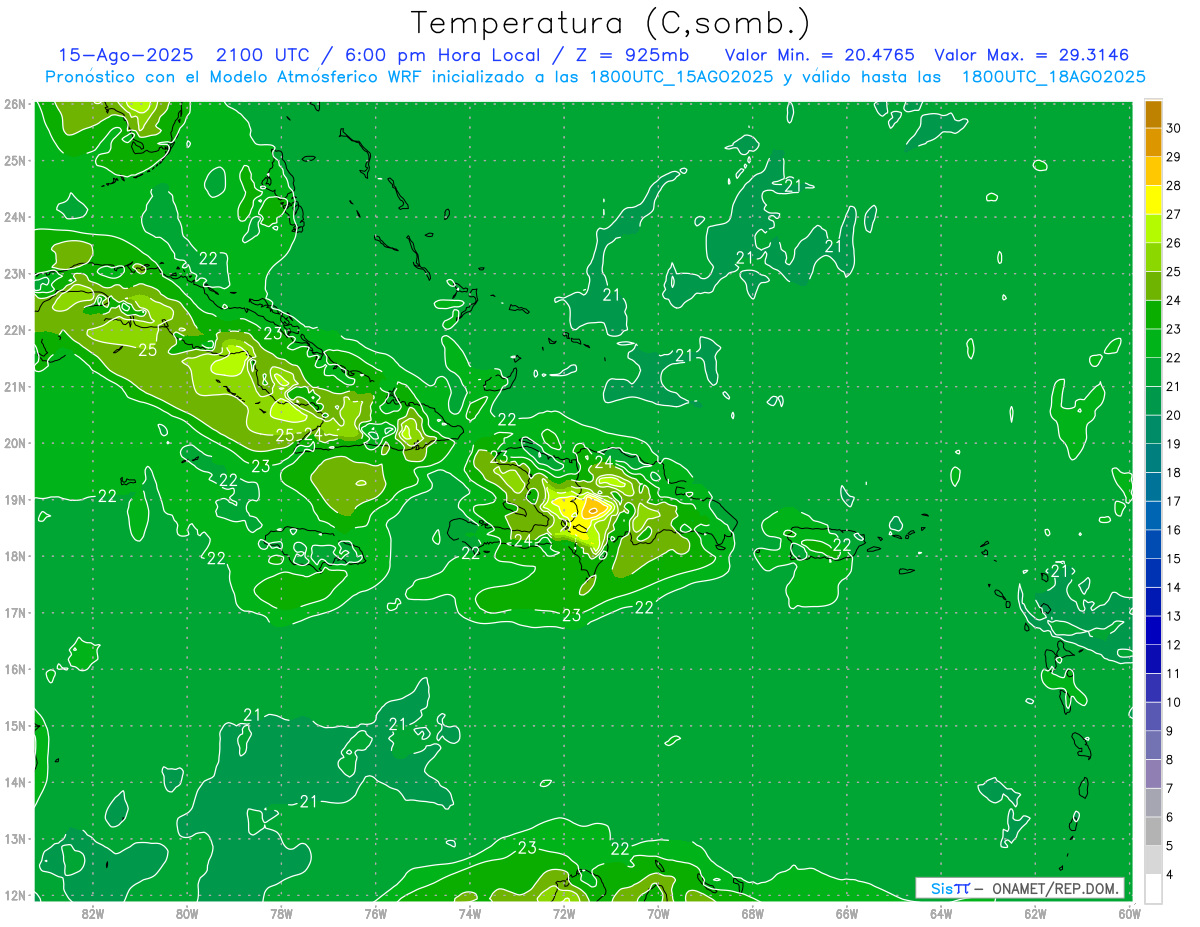The image size is (1200, 927).
Task: Click 'Valor Max. = 29.3146' text
Action: click(1031, 56)
